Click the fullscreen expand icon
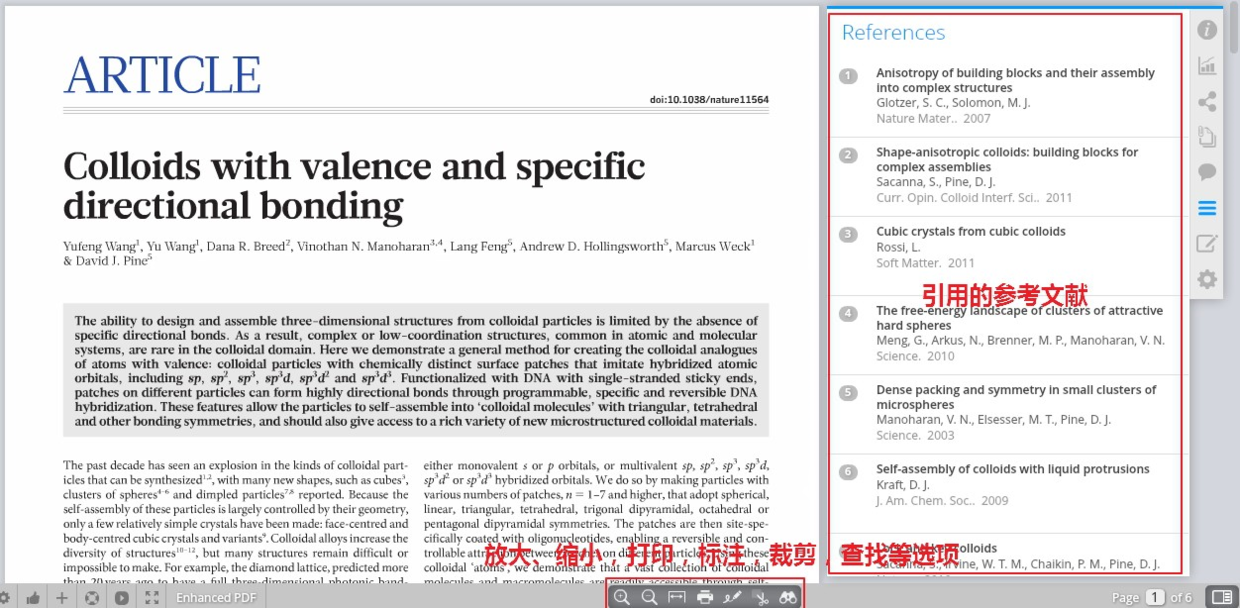1240x608 pixels. 152,598
